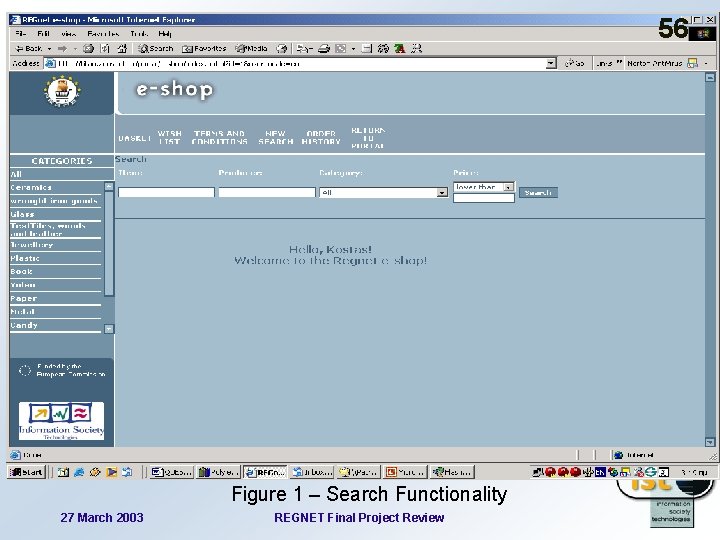Open the Favorites menu
720x540 pixels.
click(x=103, y=34)
